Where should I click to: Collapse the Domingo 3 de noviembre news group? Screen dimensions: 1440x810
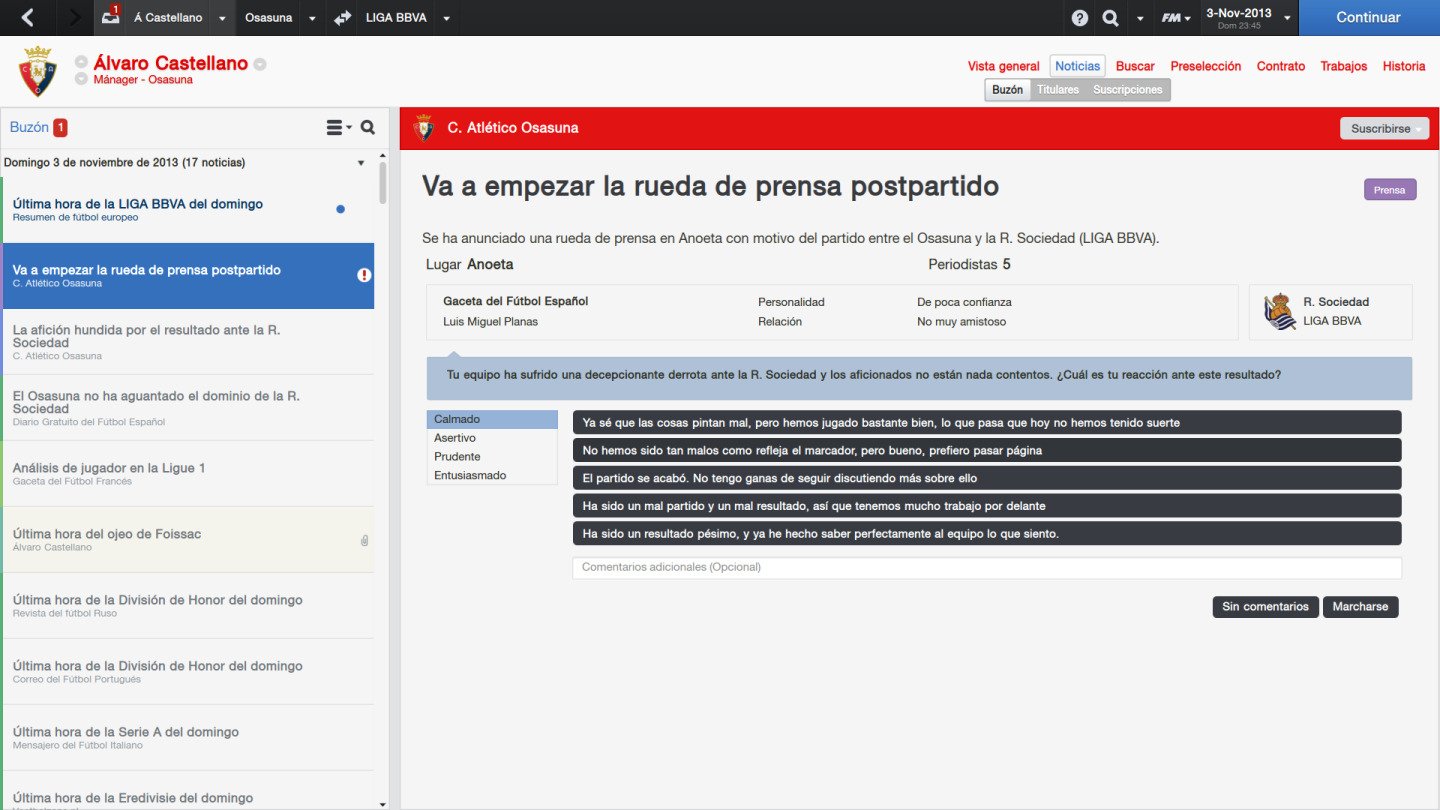[x=361, y=163]
